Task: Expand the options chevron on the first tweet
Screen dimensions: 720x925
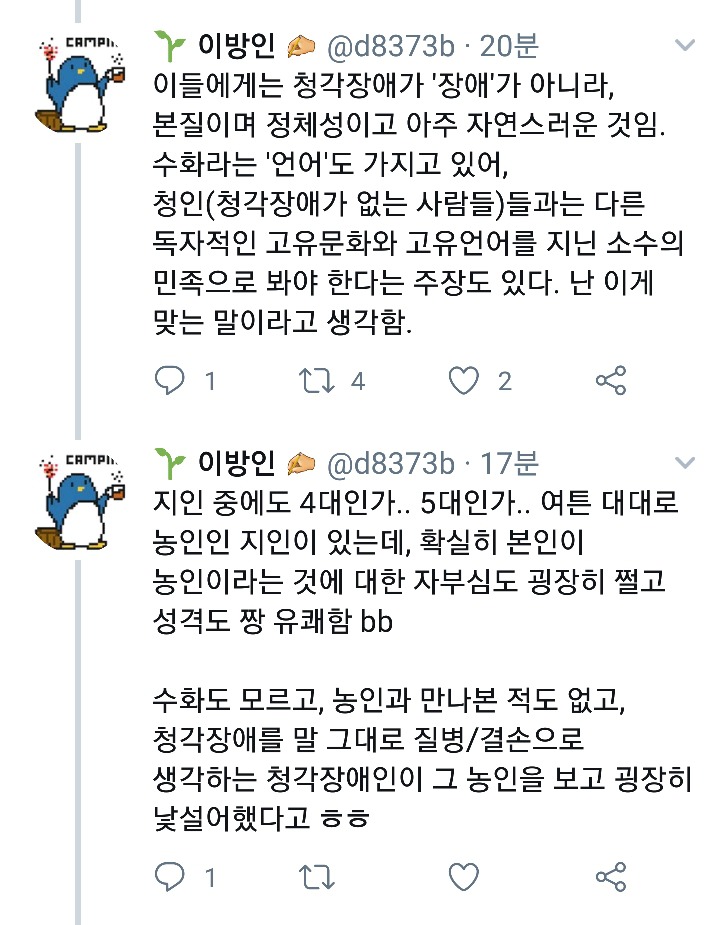Action: pyautogui.click(x=684, y=44)
